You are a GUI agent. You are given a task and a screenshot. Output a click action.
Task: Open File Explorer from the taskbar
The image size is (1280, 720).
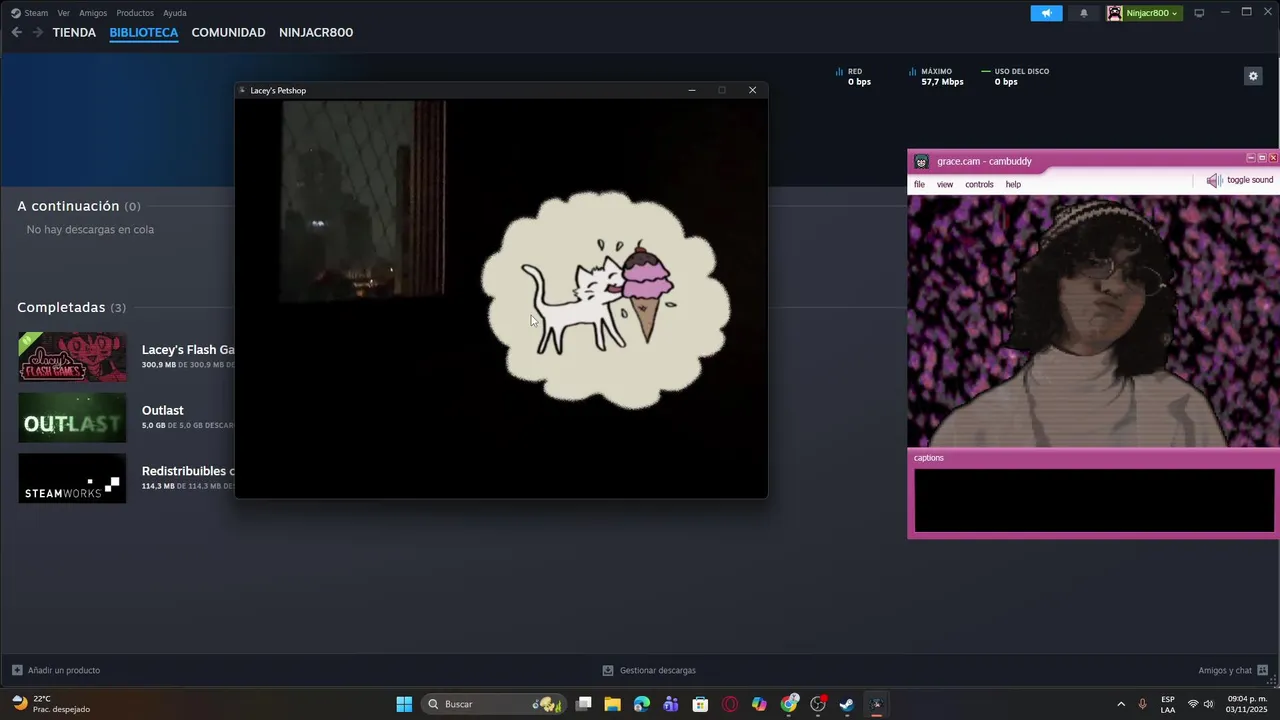[x=613, y=704]
